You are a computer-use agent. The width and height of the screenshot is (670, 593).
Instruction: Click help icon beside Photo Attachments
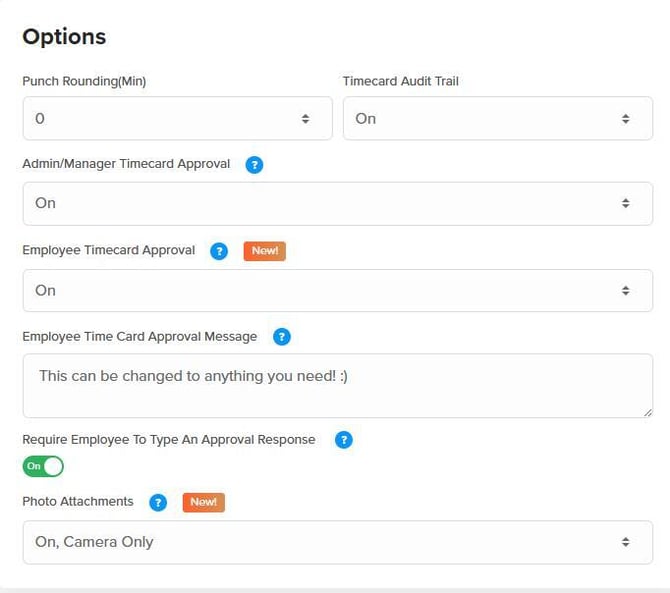click(x=157, y=502)
